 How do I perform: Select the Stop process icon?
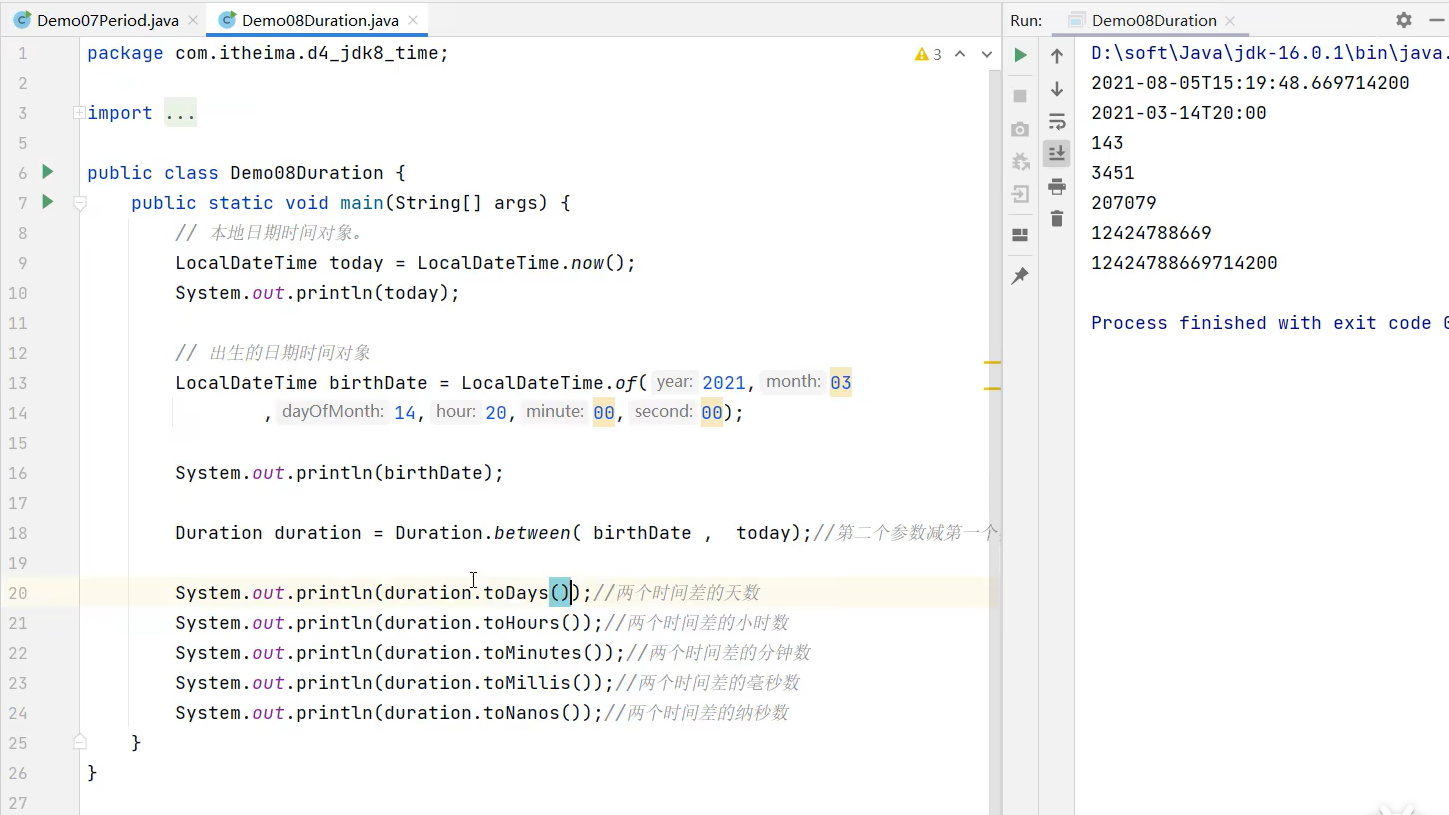(x=1019, y=95)
